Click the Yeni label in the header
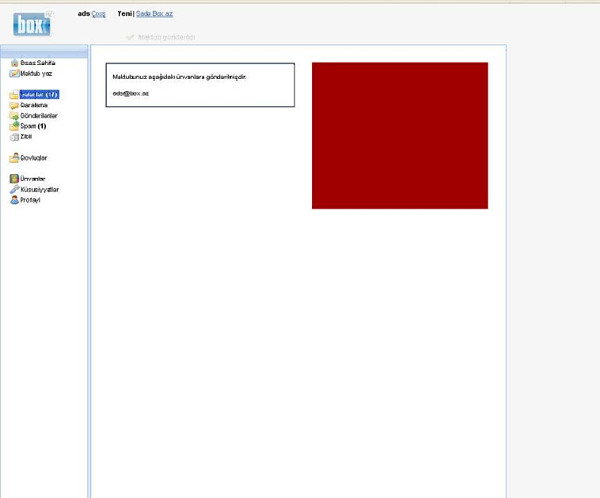The image size is (600, 498). click(124, 14)
